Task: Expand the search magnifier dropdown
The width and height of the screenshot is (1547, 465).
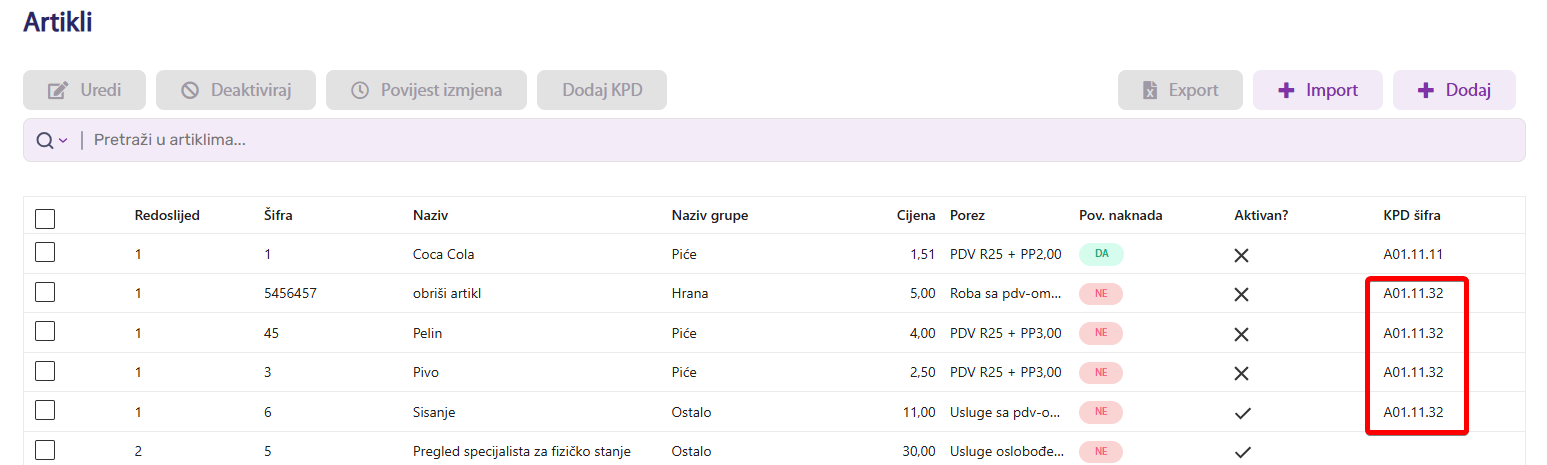Action: pyautogui.click(x=52, y=141)
